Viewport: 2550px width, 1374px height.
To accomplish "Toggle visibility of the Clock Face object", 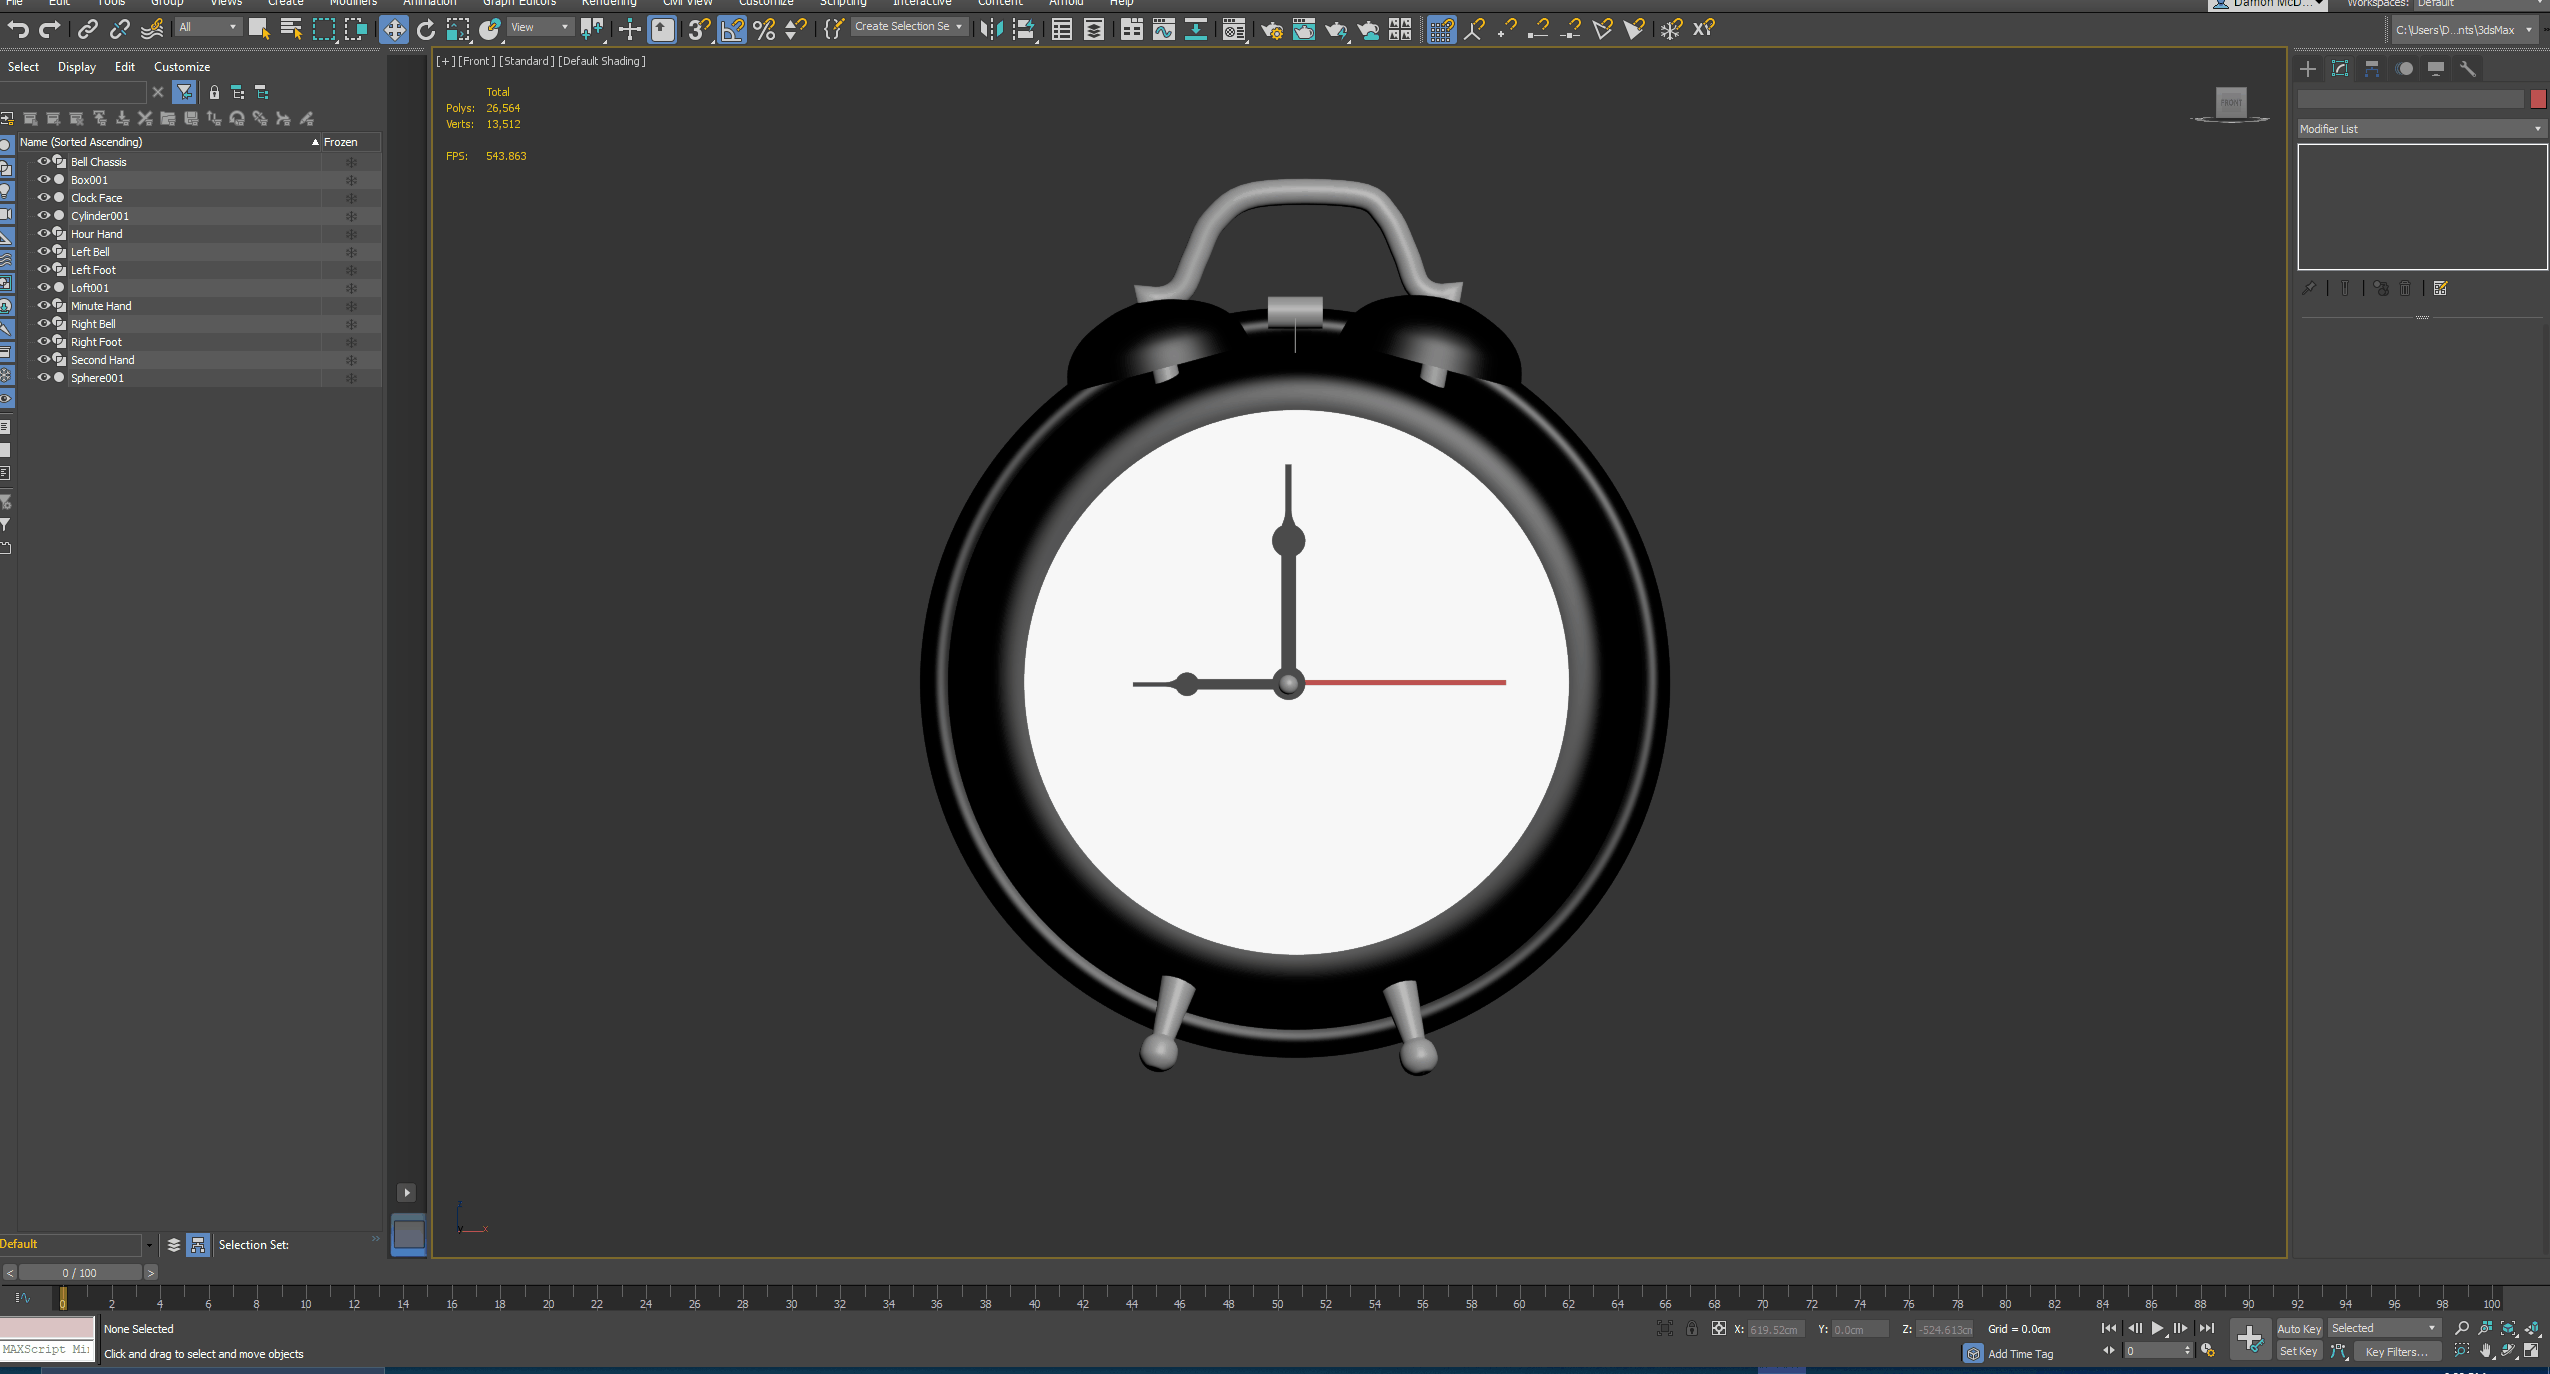I will [44, 197].
